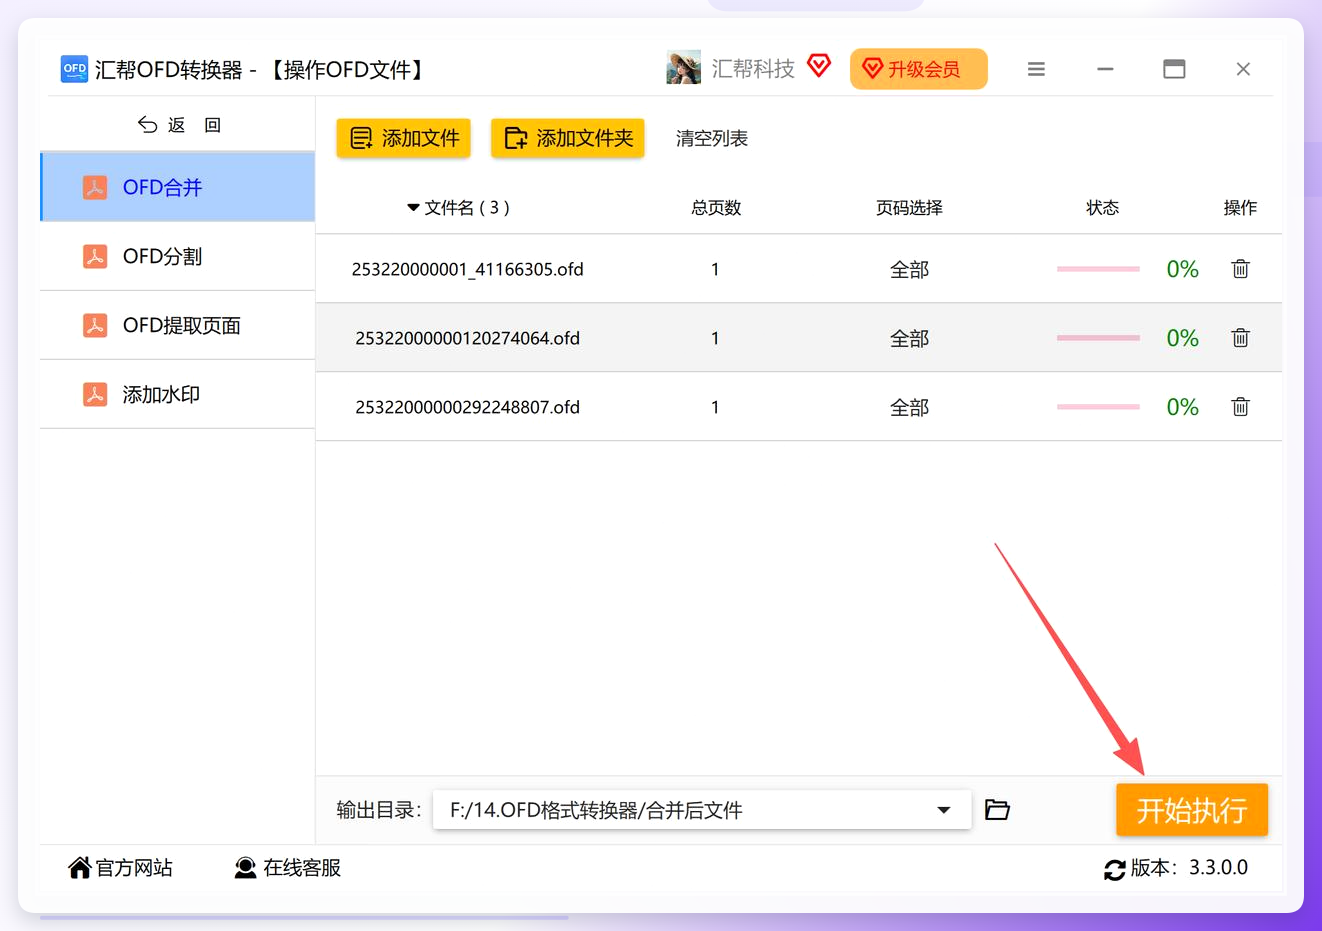1322x931 pixels.
Task: Click the OFD提取页面 sidebar icon
Action: (95, 326)
